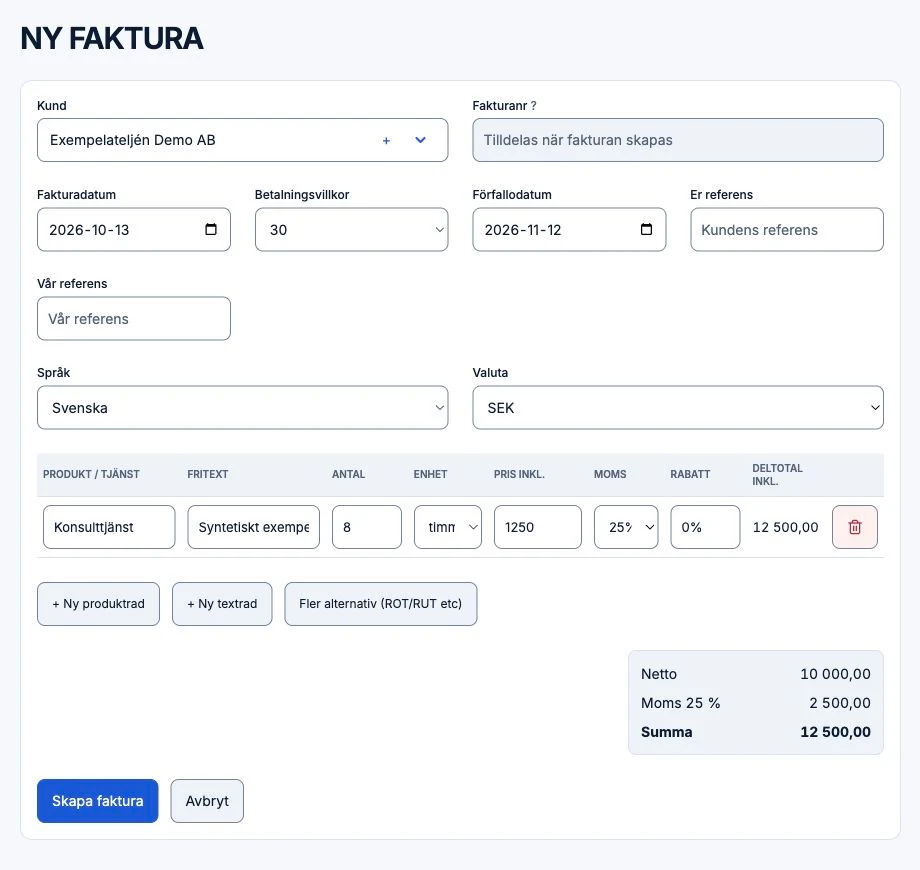Open the Enhet unit dropdown in product row
Image resolution: width=920 pixels, height=870 pixels.
448,527
